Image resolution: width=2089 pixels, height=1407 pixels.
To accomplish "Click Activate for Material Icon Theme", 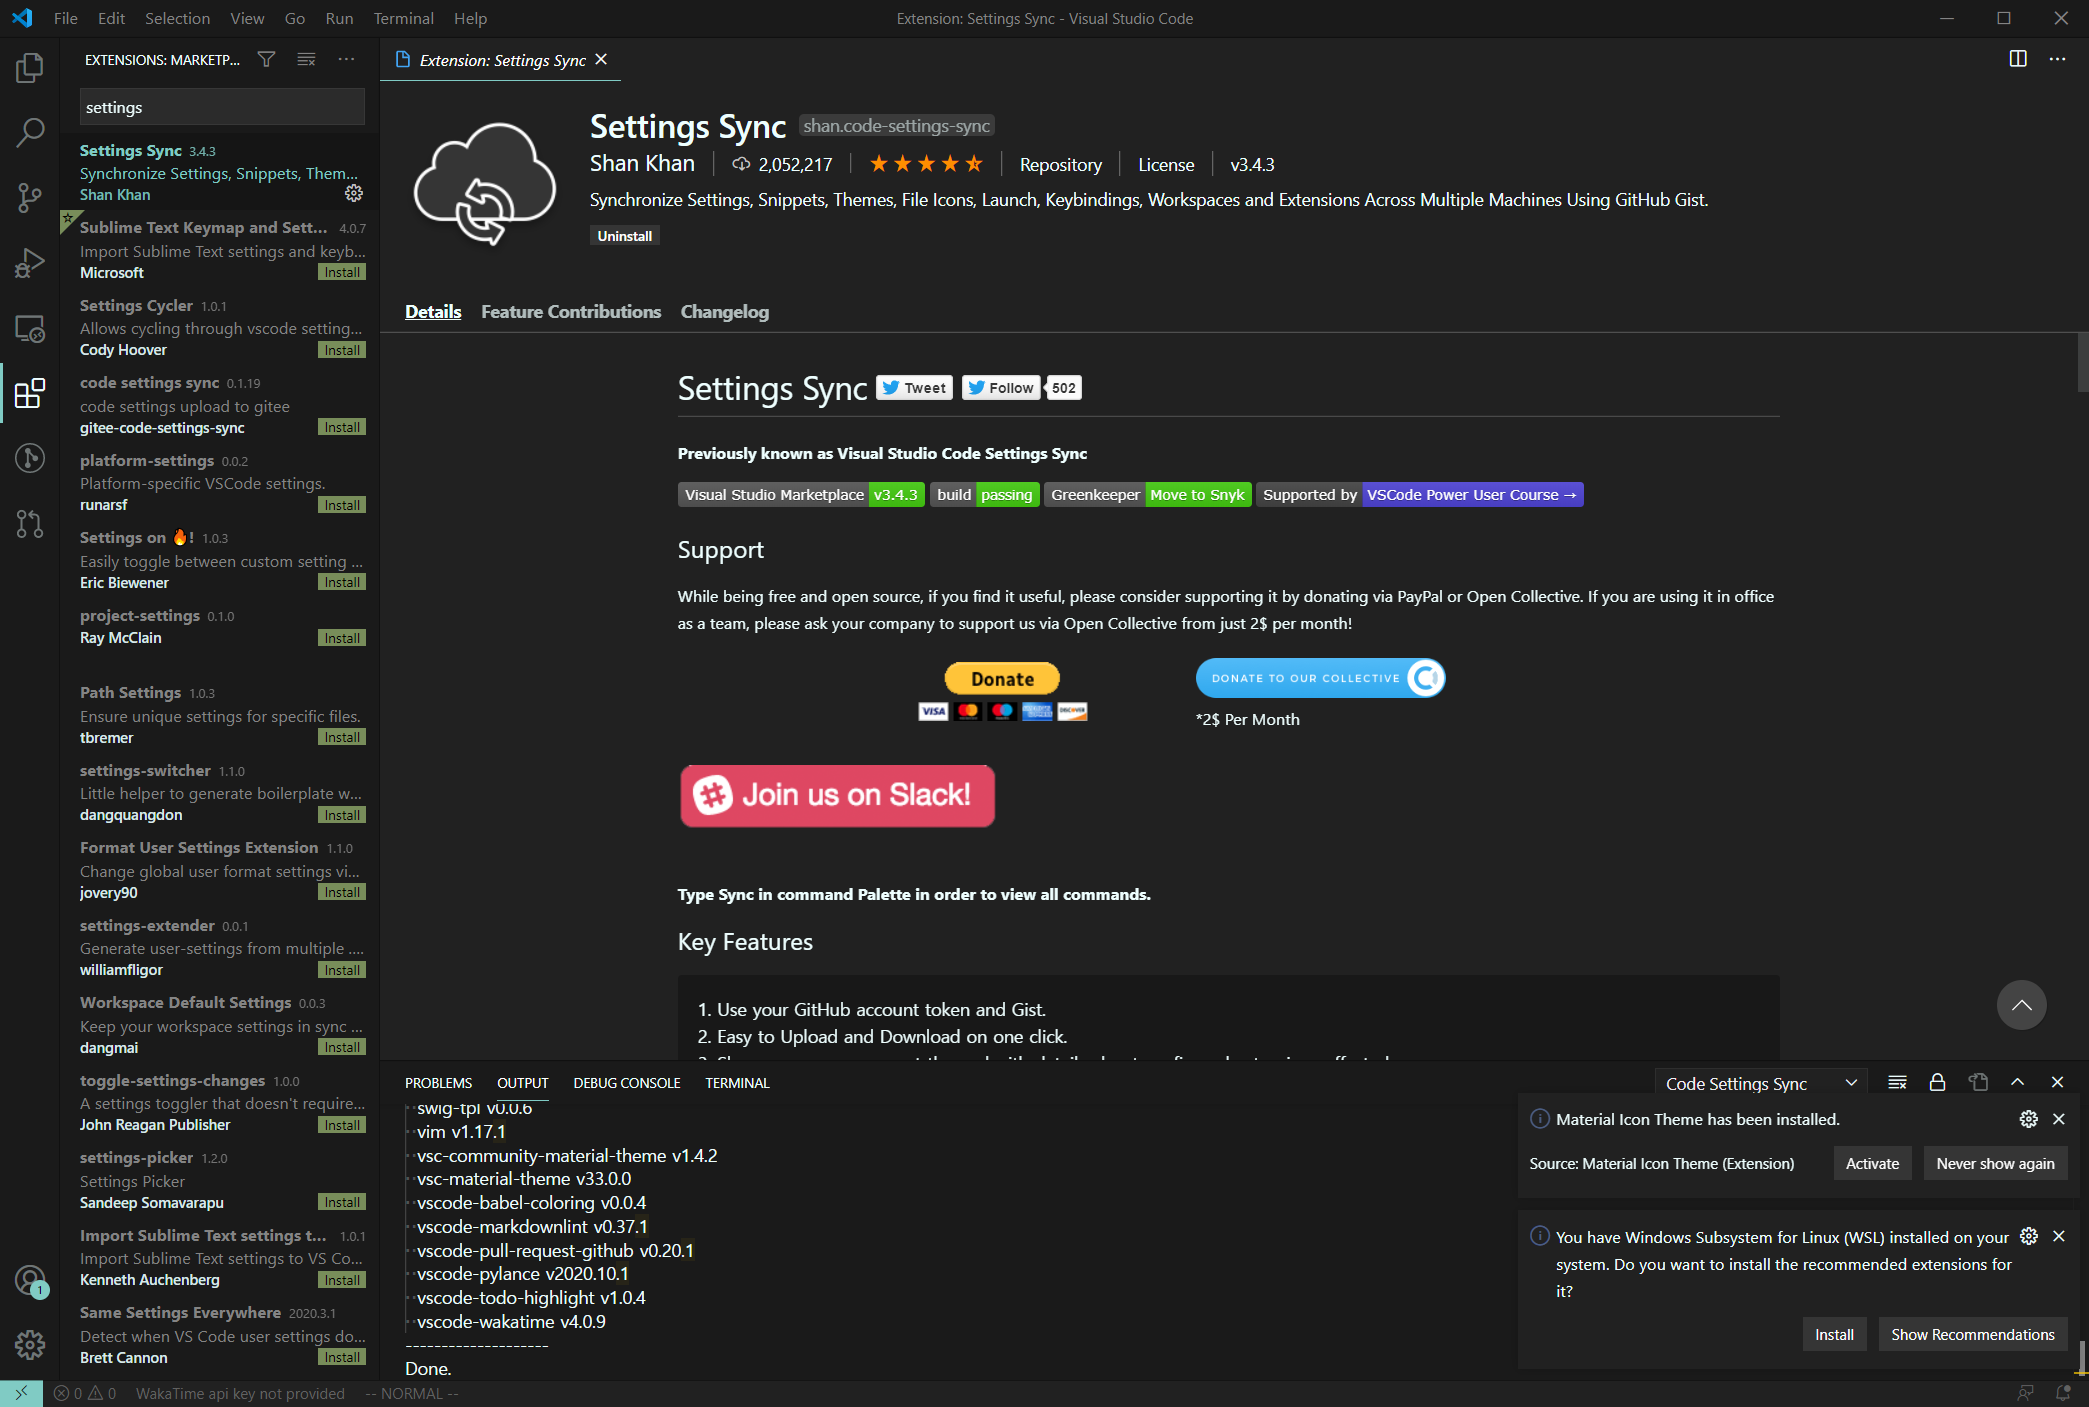I will [1872, 1164].
